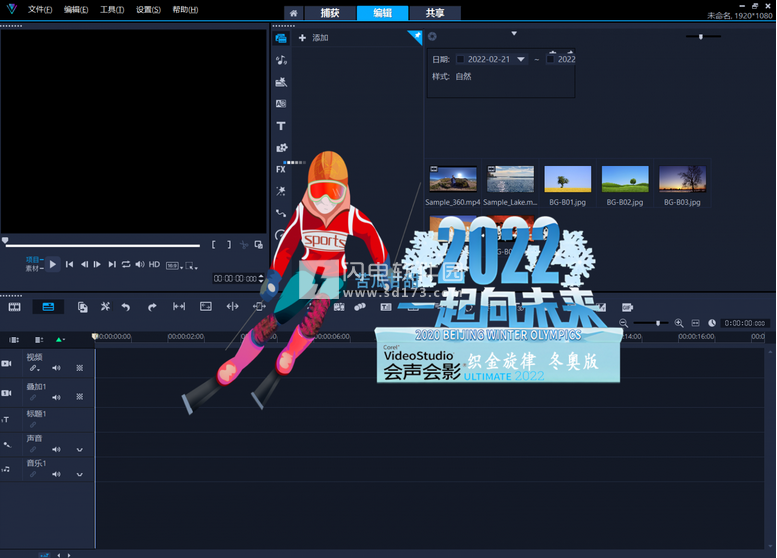
Task: Click the Slip tool icon
Action: (x=179, y=307)
